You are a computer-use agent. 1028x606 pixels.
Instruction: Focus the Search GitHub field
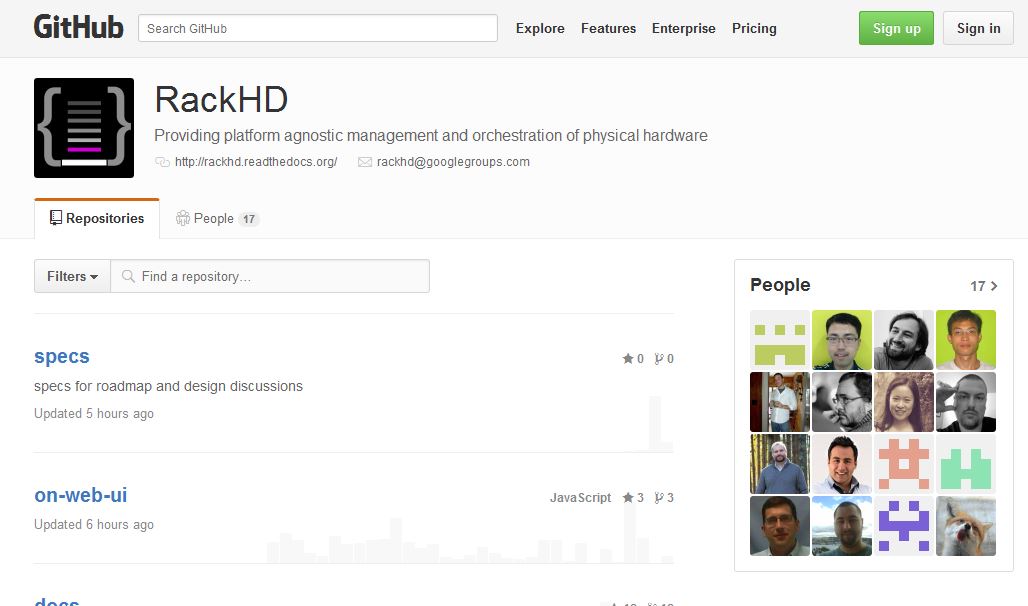[x=318, y=28]
